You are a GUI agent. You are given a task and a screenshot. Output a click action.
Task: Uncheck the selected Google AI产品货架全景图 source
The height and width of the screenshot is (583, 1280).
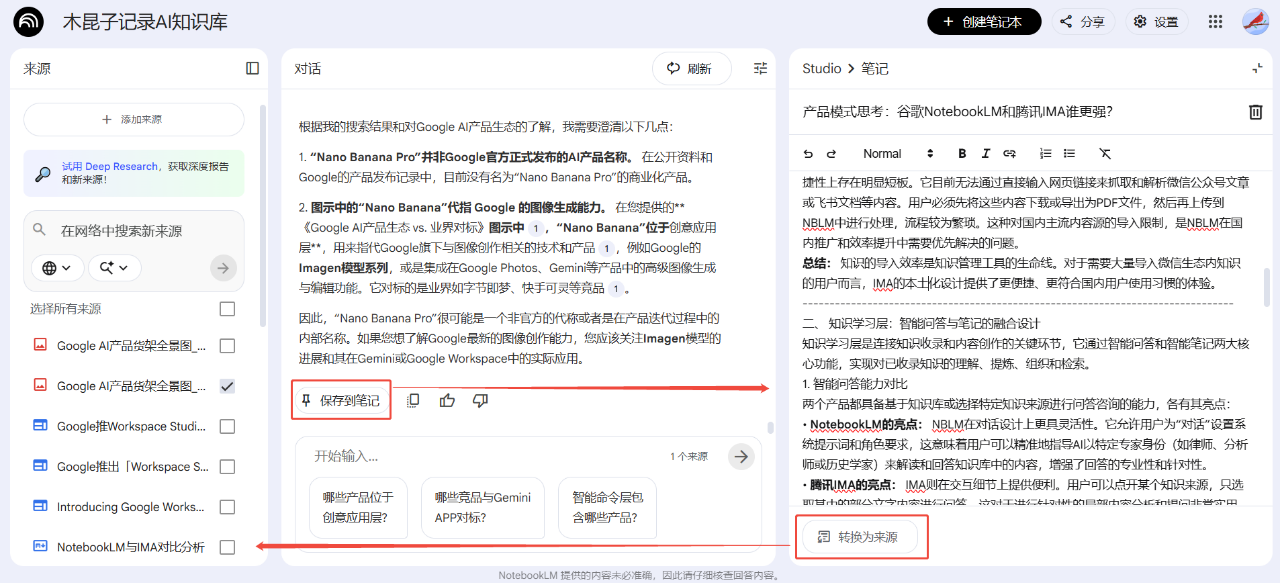pyautogui.click(x=227, y=385)
